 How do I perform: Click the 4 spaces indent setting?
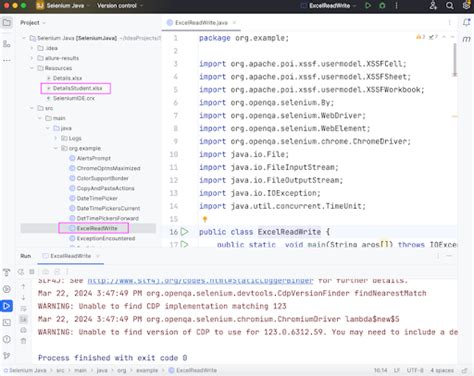[442, 370]
